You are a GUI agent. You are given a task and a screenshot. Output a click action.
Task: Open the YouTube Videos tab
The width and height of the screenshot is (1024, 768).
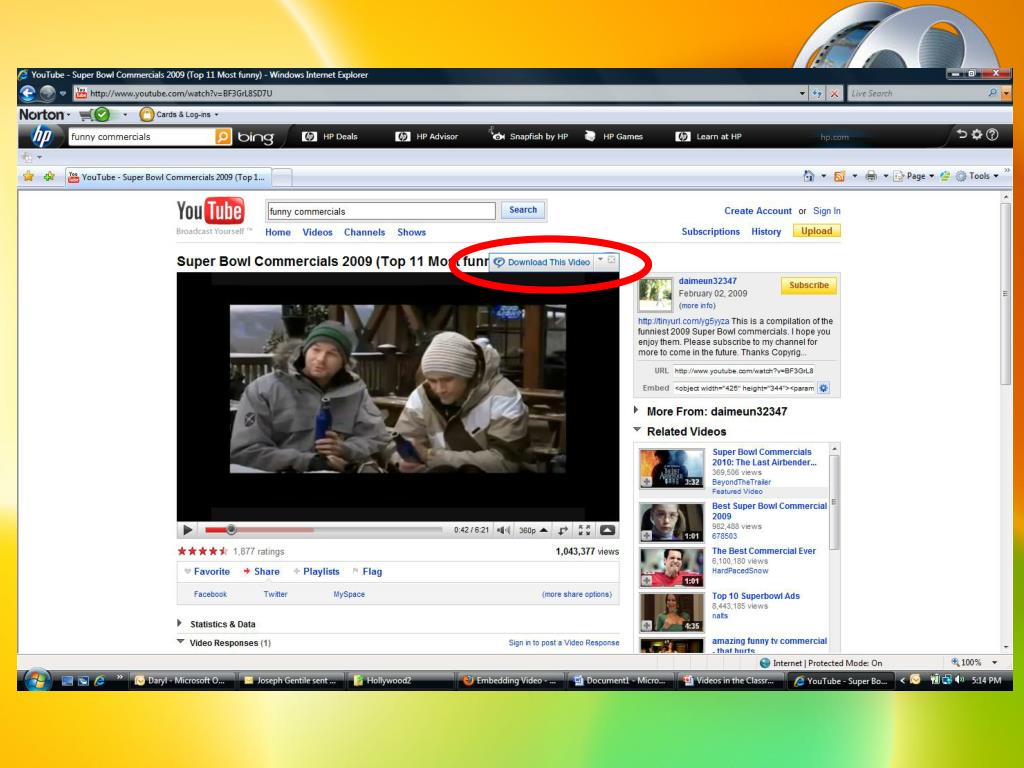pos(317,232)
